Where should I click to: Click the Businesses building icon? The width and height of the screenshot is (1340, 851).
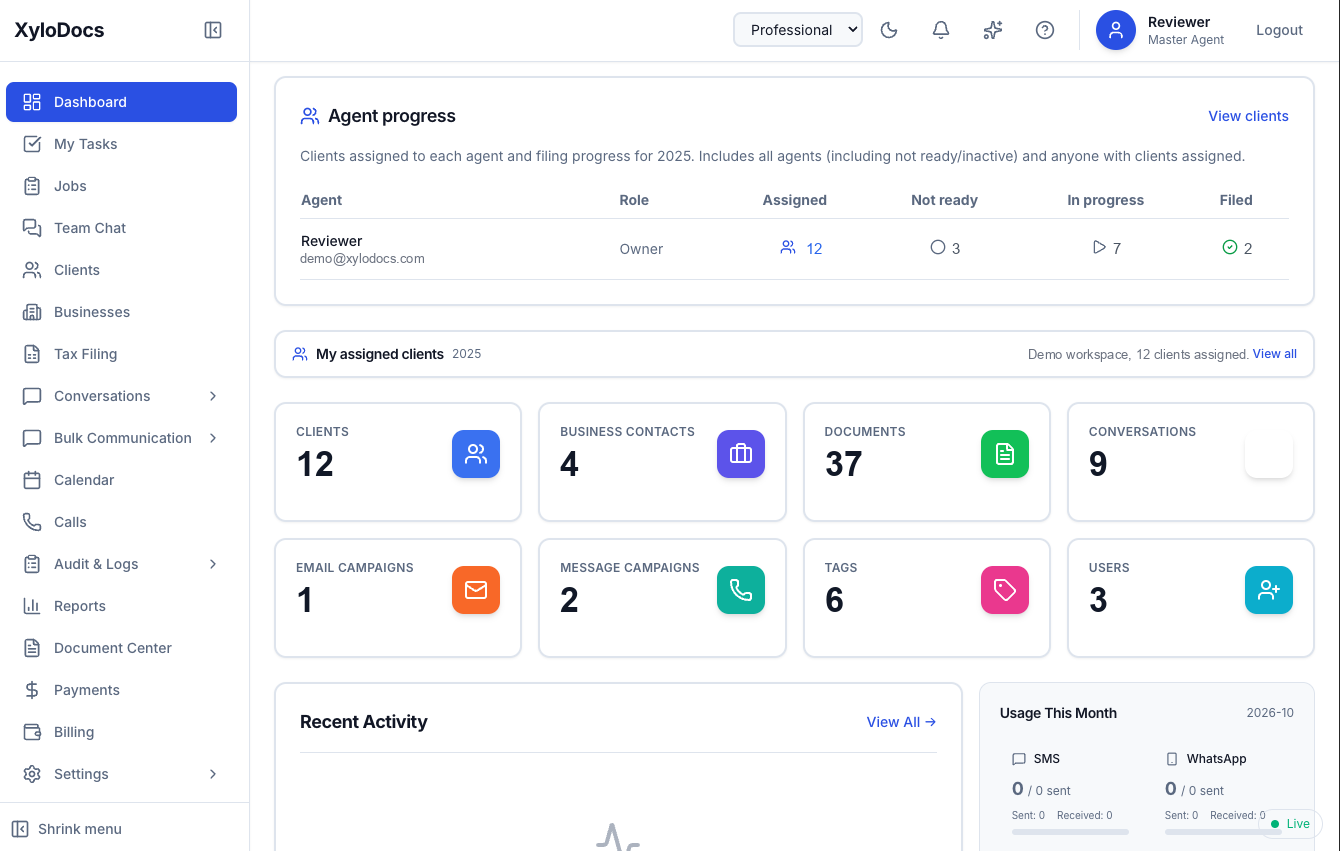click(32, 312)
